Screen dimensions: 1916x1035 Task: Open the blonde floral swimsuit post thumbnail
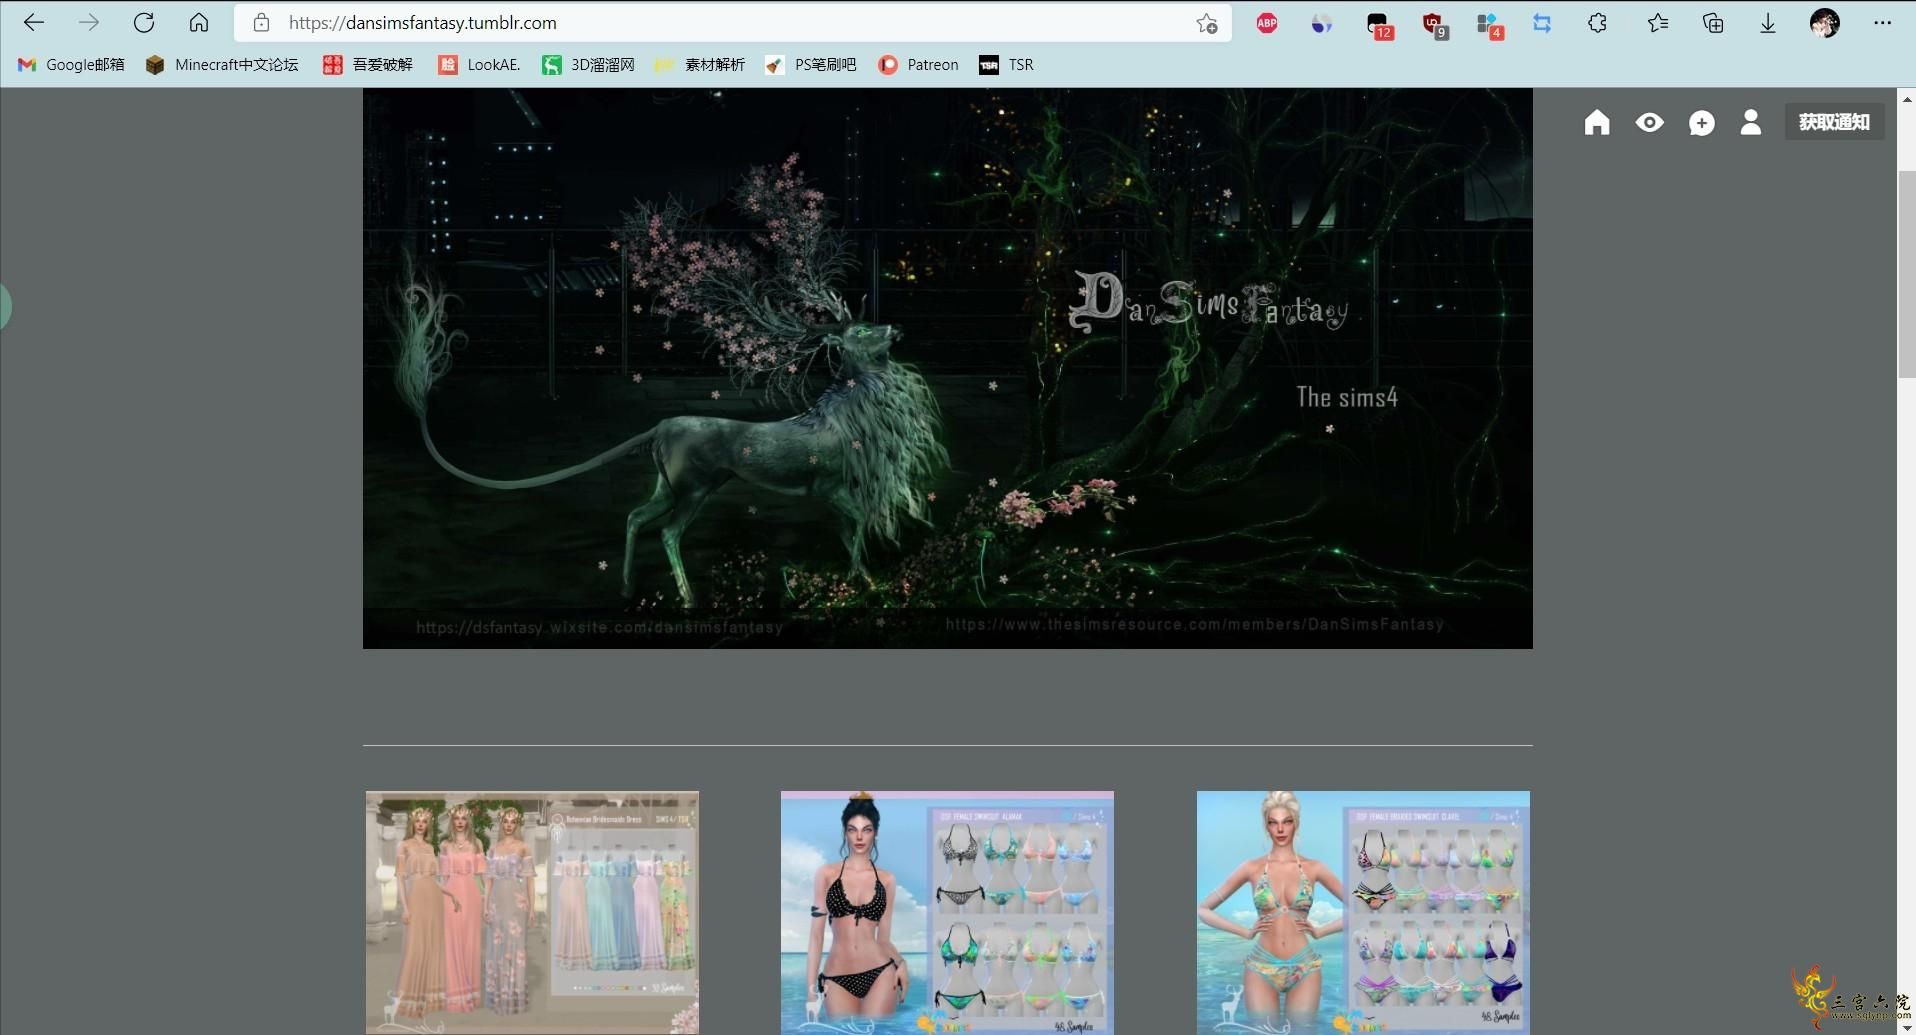coord(1363,912)
